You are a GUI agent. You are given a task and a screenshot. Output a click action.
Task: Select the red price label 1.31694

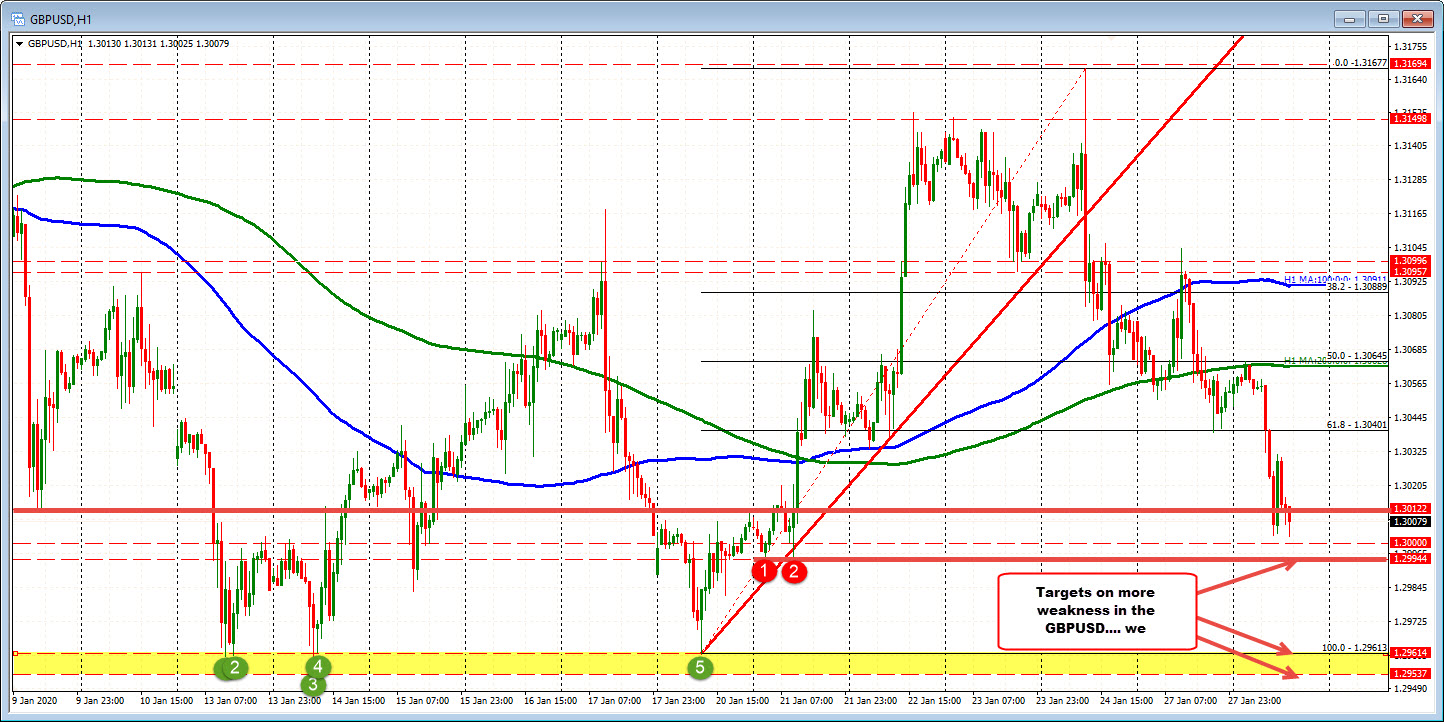1411,63
